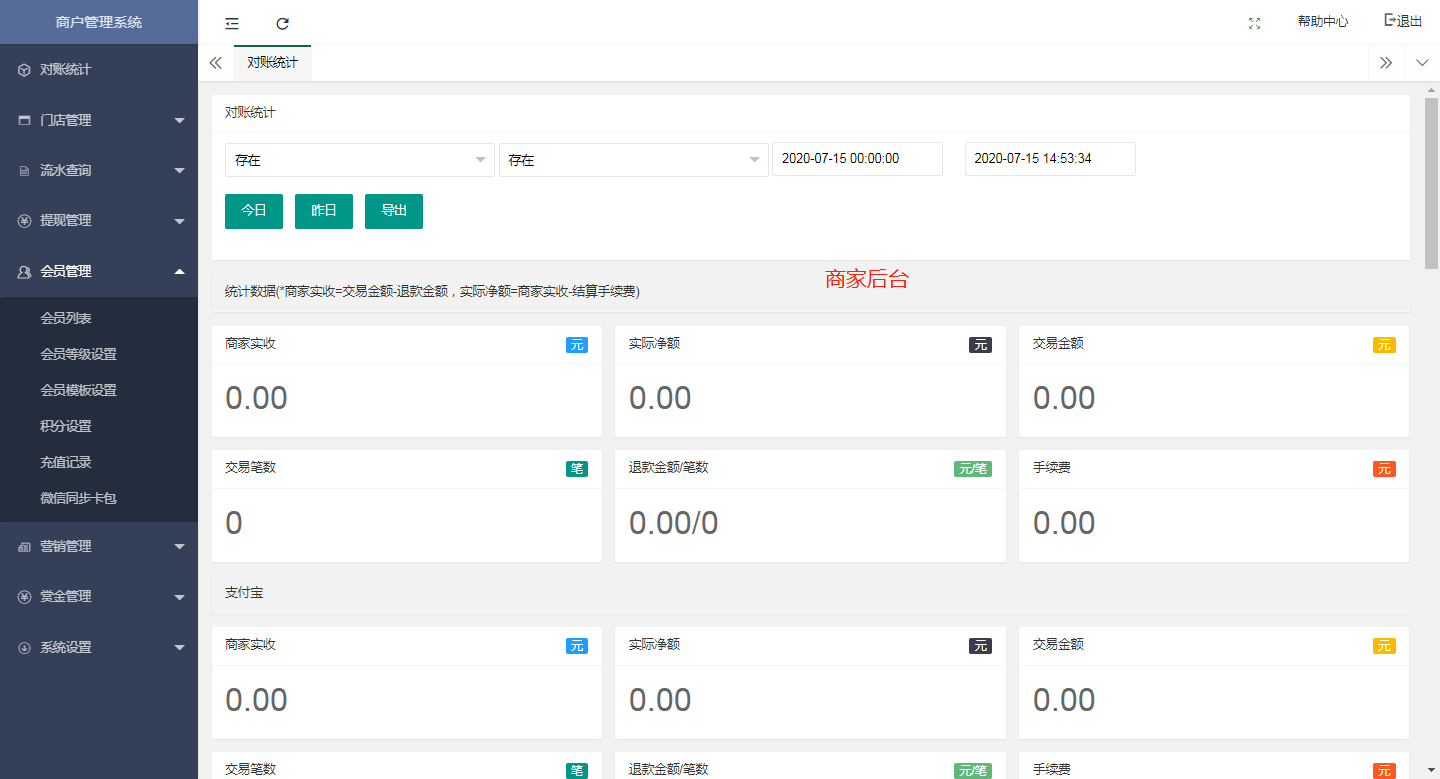
Task: Click the dark 元 badge on first 实际净额 card
Action: (981, 345)
